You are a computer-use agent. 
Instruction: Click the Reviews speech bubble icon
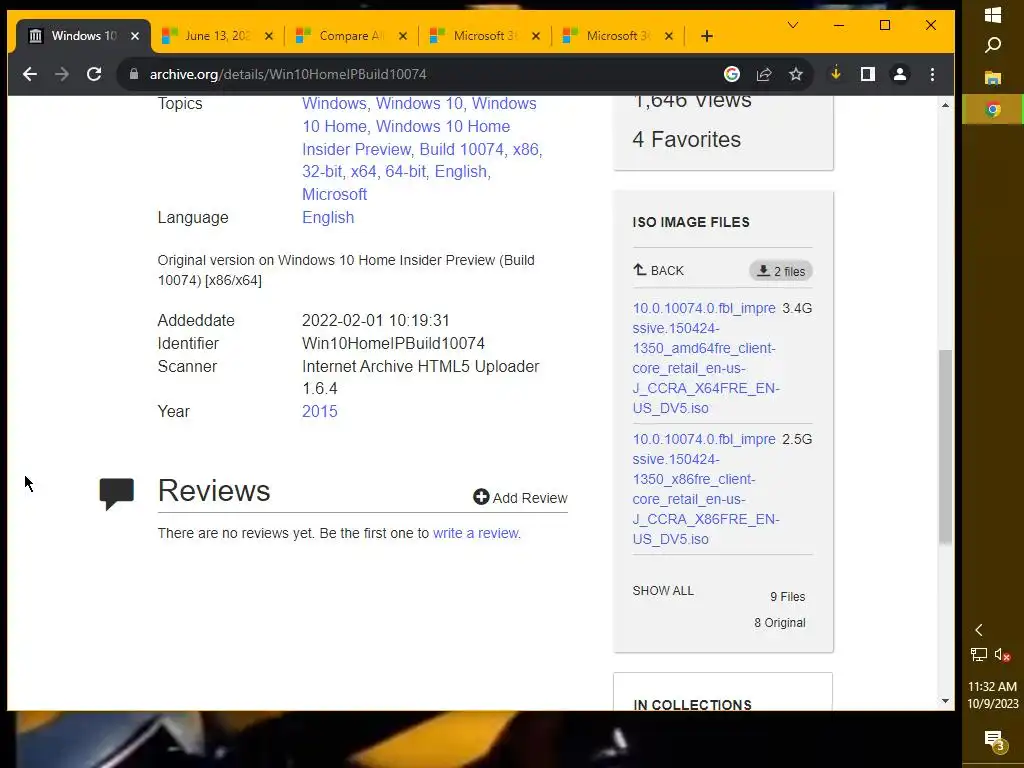click(x=116, y=494)
